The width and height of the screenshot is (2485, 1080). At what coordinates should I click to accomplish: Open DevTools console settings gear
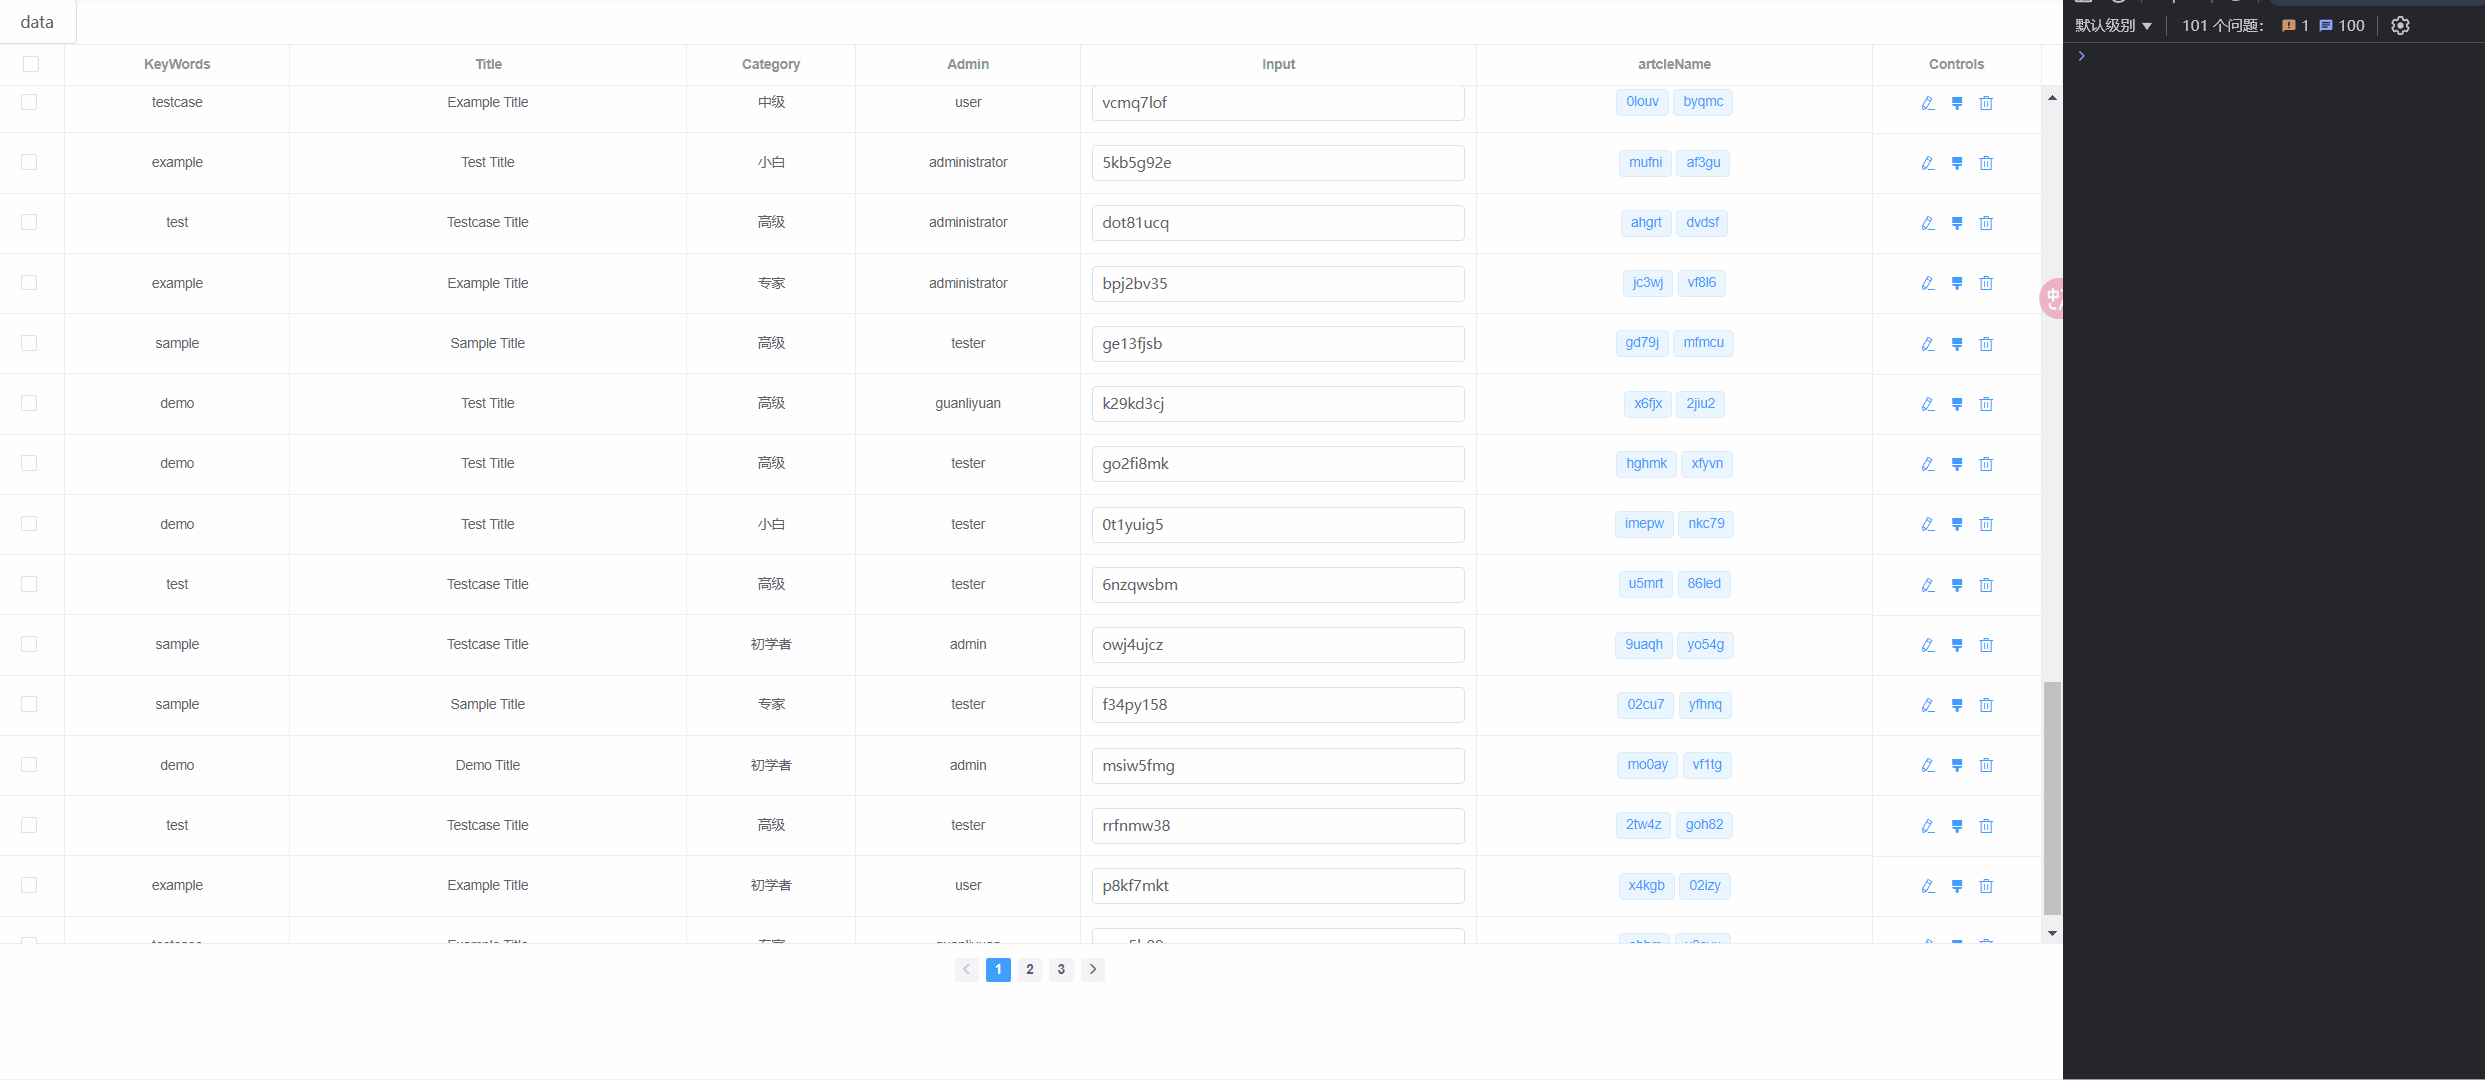pos(2400,26)
